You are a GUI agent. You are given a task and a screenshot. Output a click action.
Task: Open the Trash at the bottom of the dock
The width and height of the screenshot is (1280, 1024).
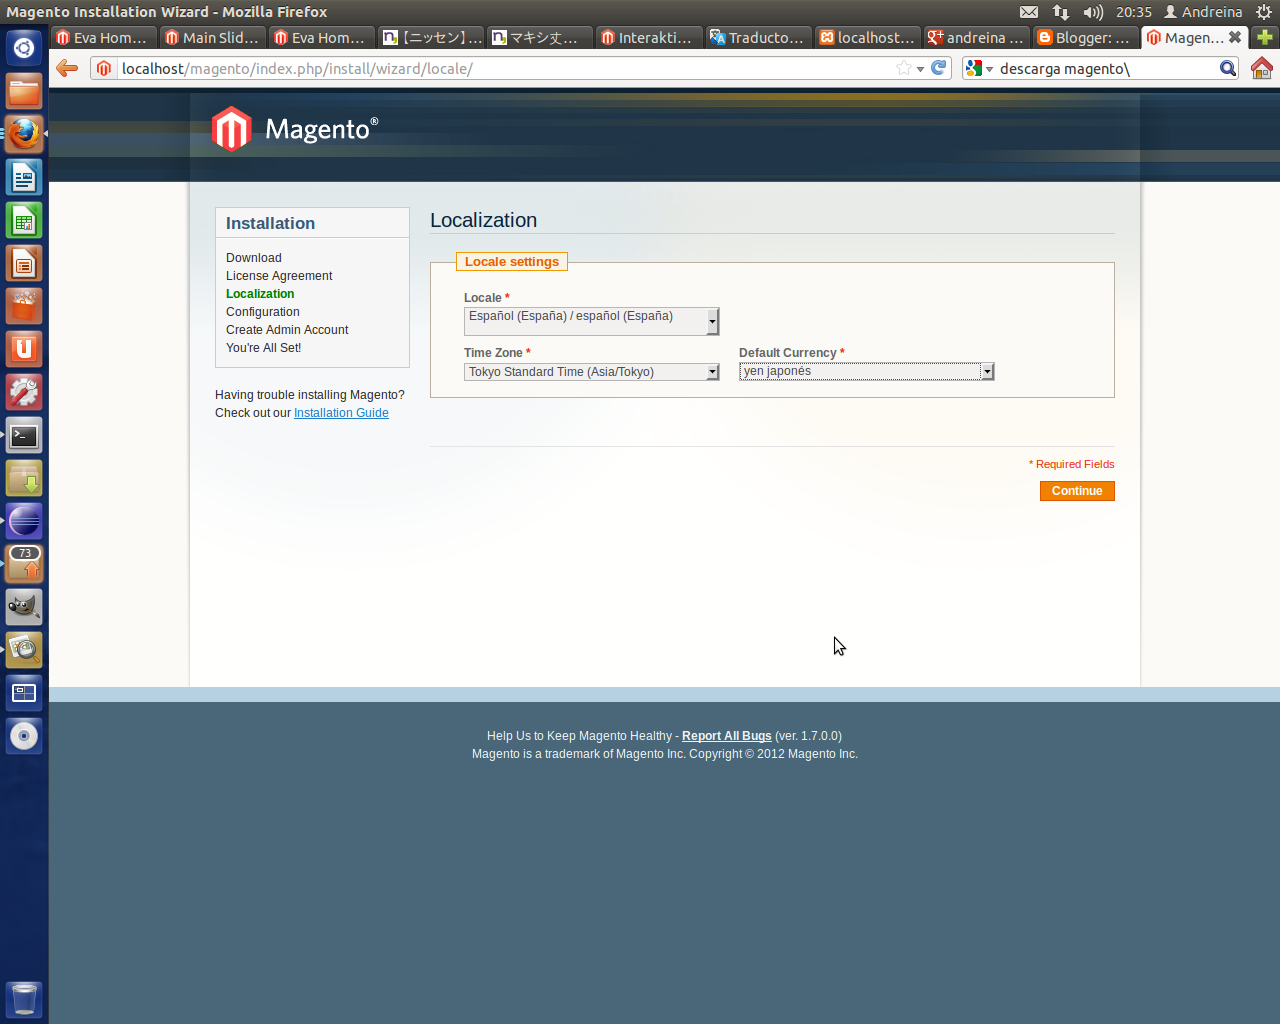pyautogui.click(x=24, y=998)
